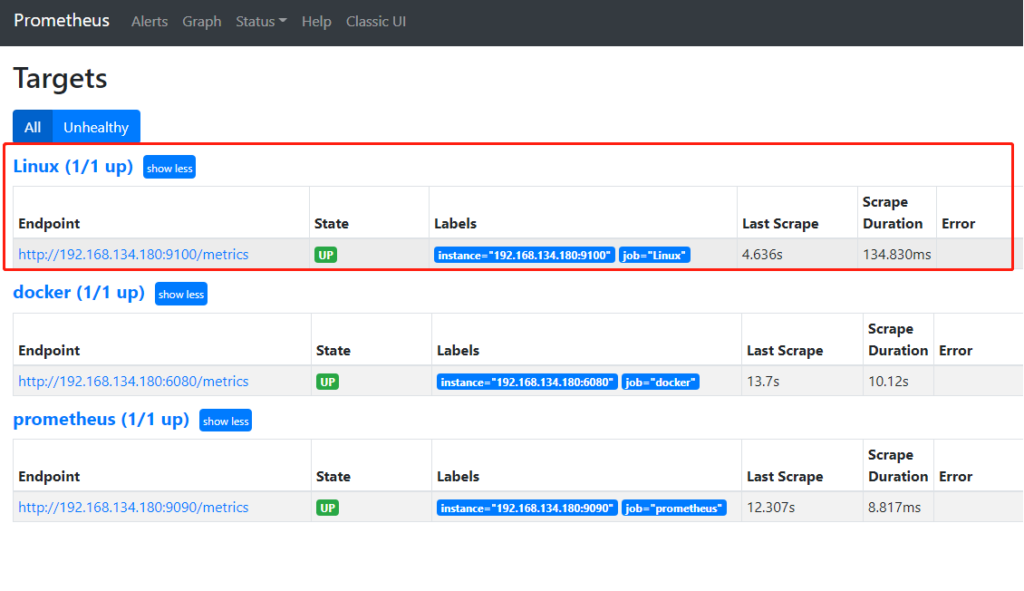The width and height of the screenshot is (1024, 591).
Task: Open the 6080 metrics endpoint link
Action: pyautogui.click(x=133, y=381)
